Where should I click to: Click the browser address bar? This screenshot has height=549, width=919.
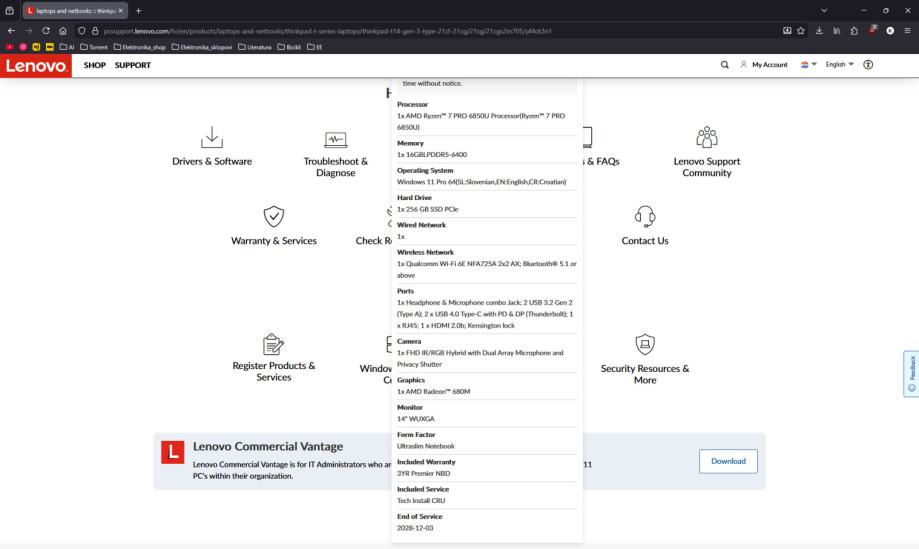point(400,31)
